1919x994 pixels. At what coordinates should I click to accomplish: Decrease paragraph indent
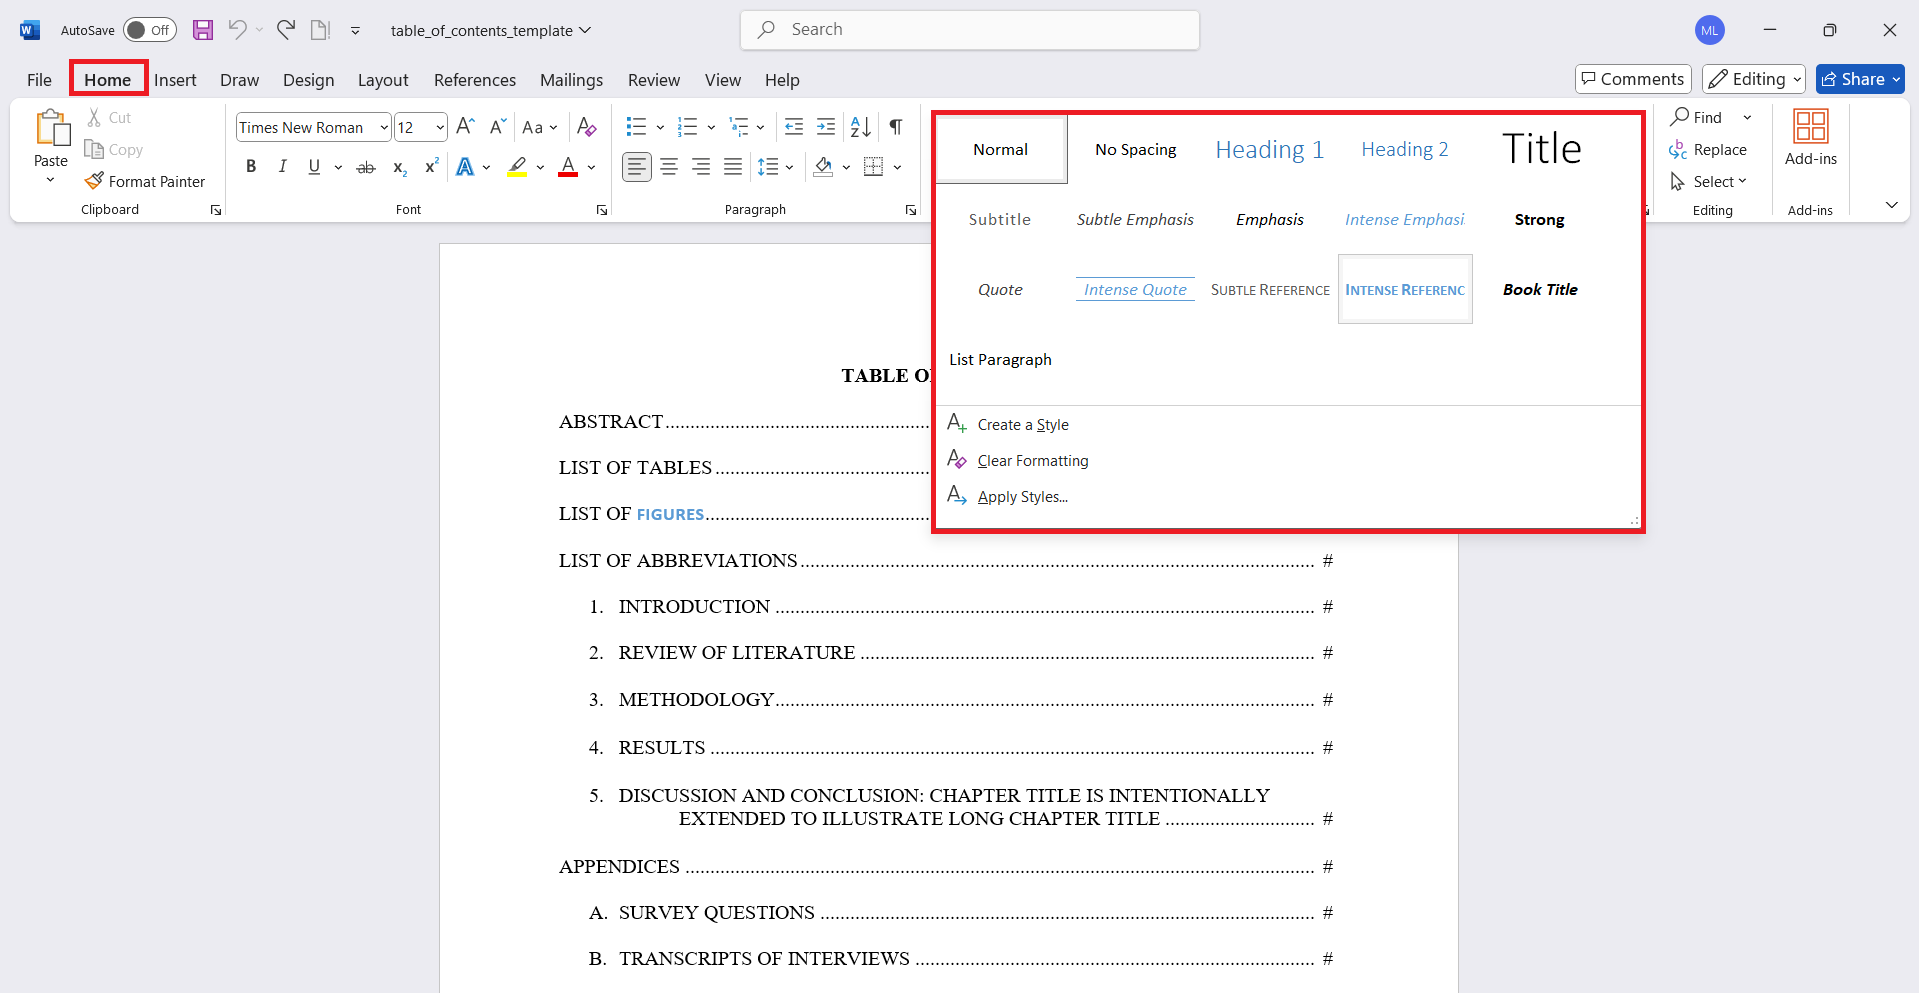pyautogui.click(x=794, y=127)
